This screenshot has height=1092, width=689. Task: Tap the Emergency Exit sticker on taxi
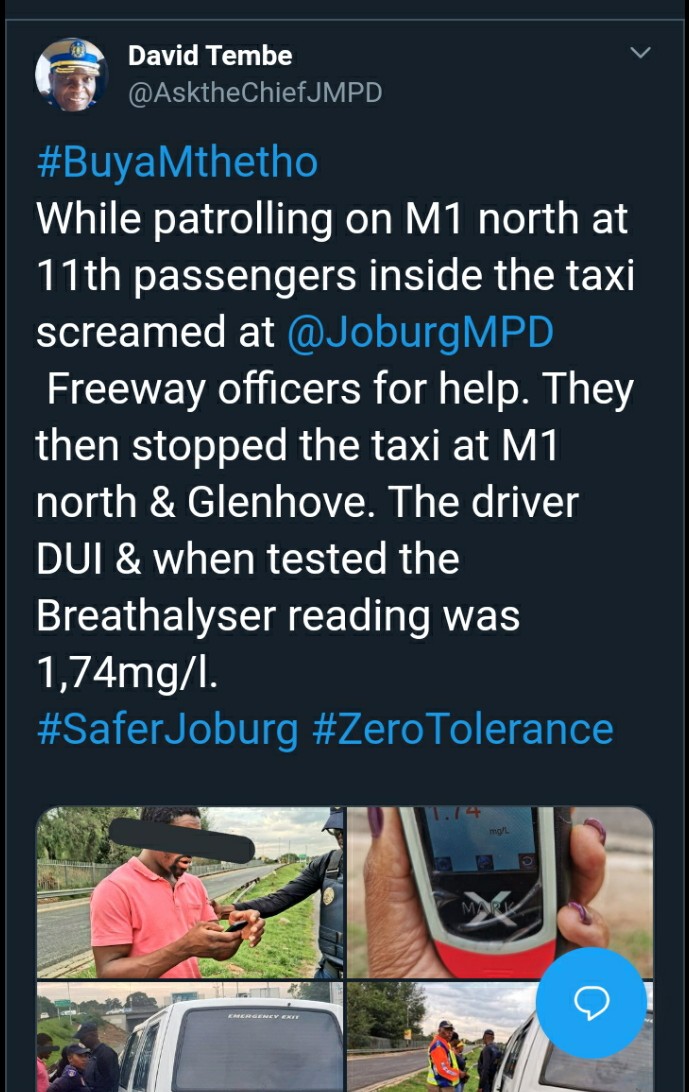pyautogui.click(x=263, y=1017)
